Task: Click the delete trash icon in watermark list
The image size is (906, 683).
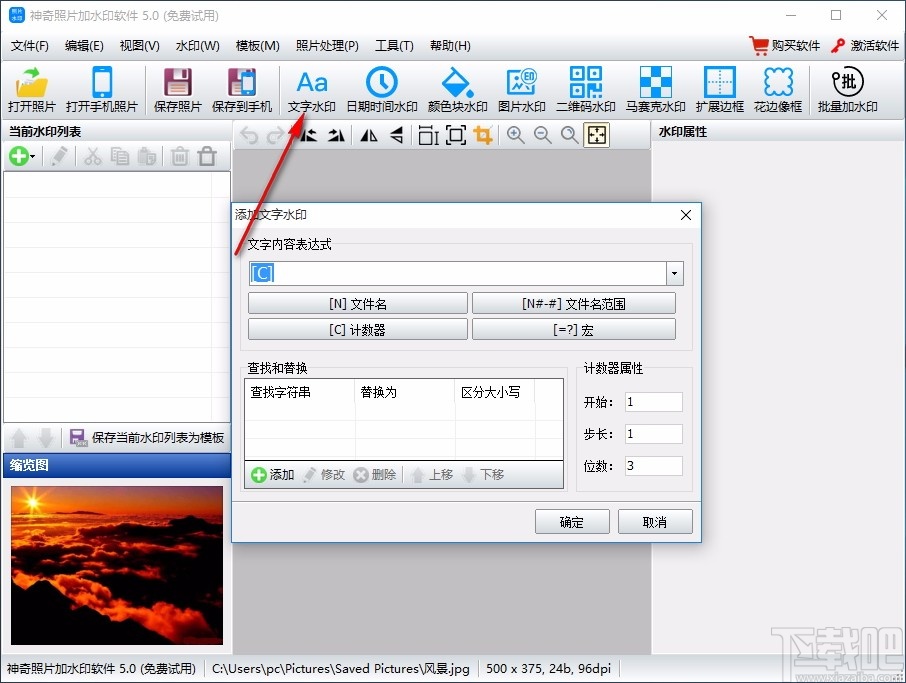Action: pos(180,156)
